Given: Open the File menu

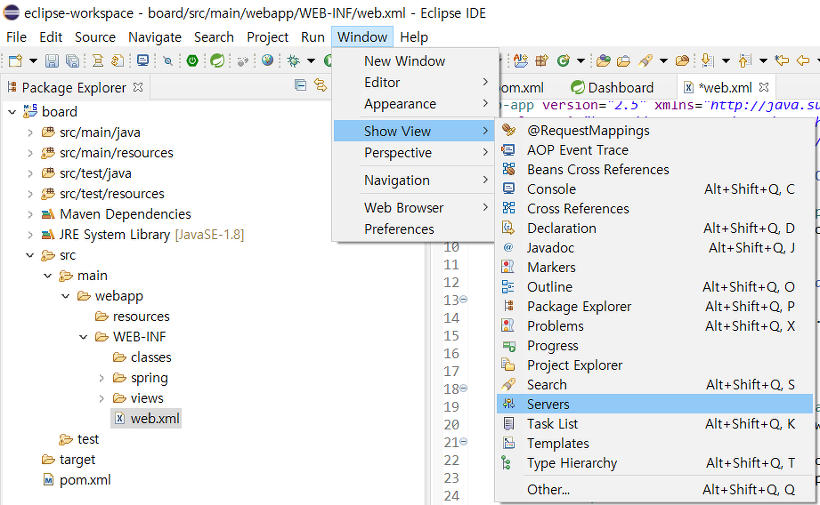Looking at the screenshot, I should pos(16,37).
